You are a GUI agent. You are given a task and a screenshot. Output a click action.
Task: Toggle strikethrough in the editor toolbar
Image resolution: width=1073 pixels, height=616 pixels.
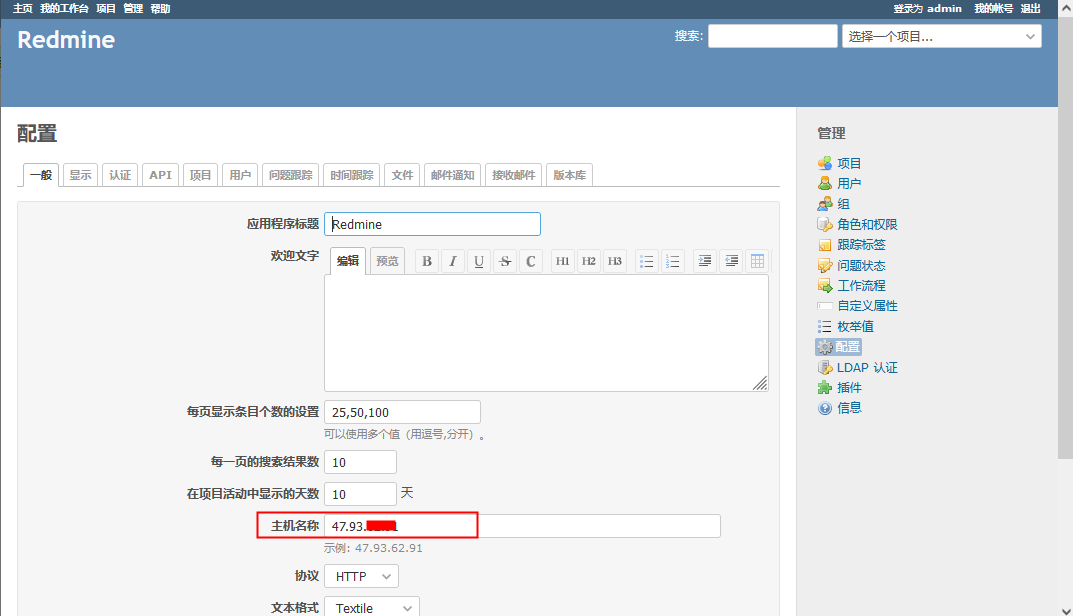coord(505,261)
